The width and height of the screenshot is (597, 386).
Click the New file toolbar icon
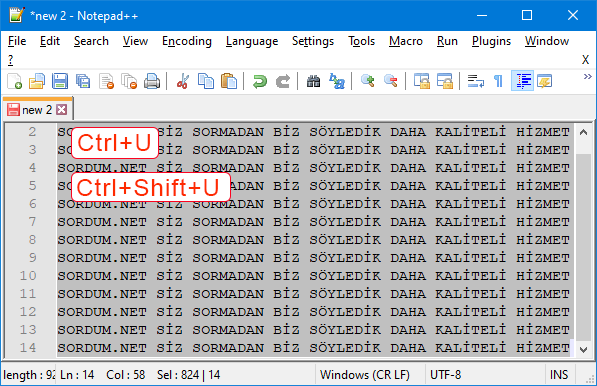click(x=14, y=81)
